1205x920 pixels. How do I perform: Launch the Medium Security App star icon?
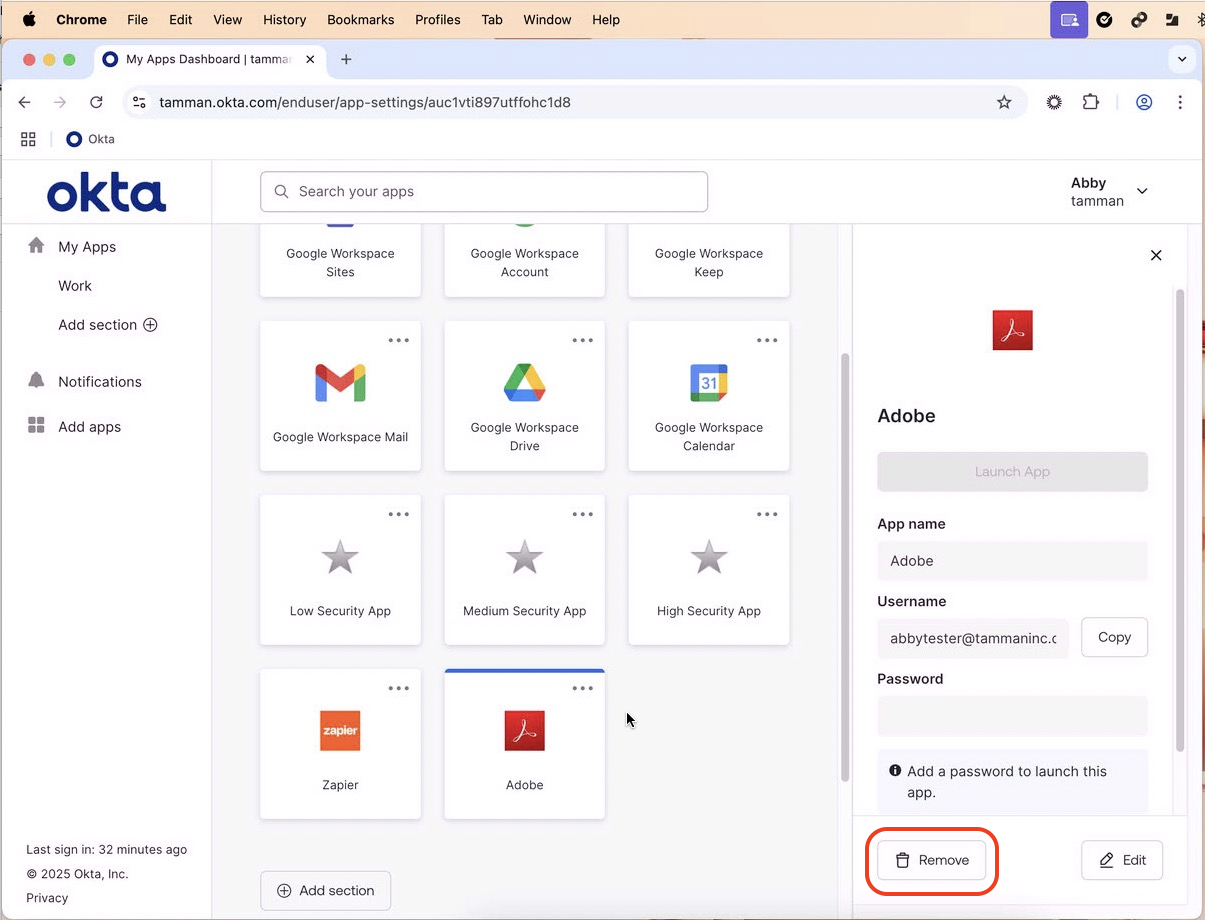[x=524, y=557]
